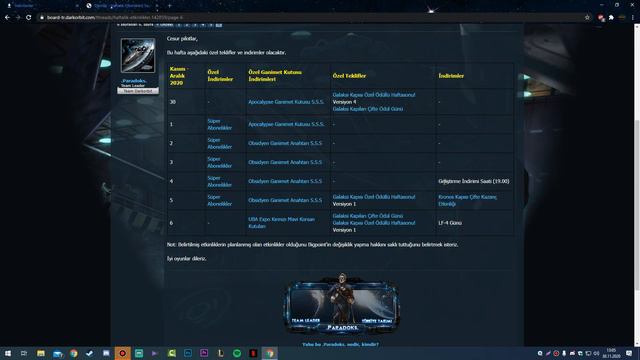Open the Chrome three-dot menu
Viewport: 640px width, 360px height.
(633, 18)
